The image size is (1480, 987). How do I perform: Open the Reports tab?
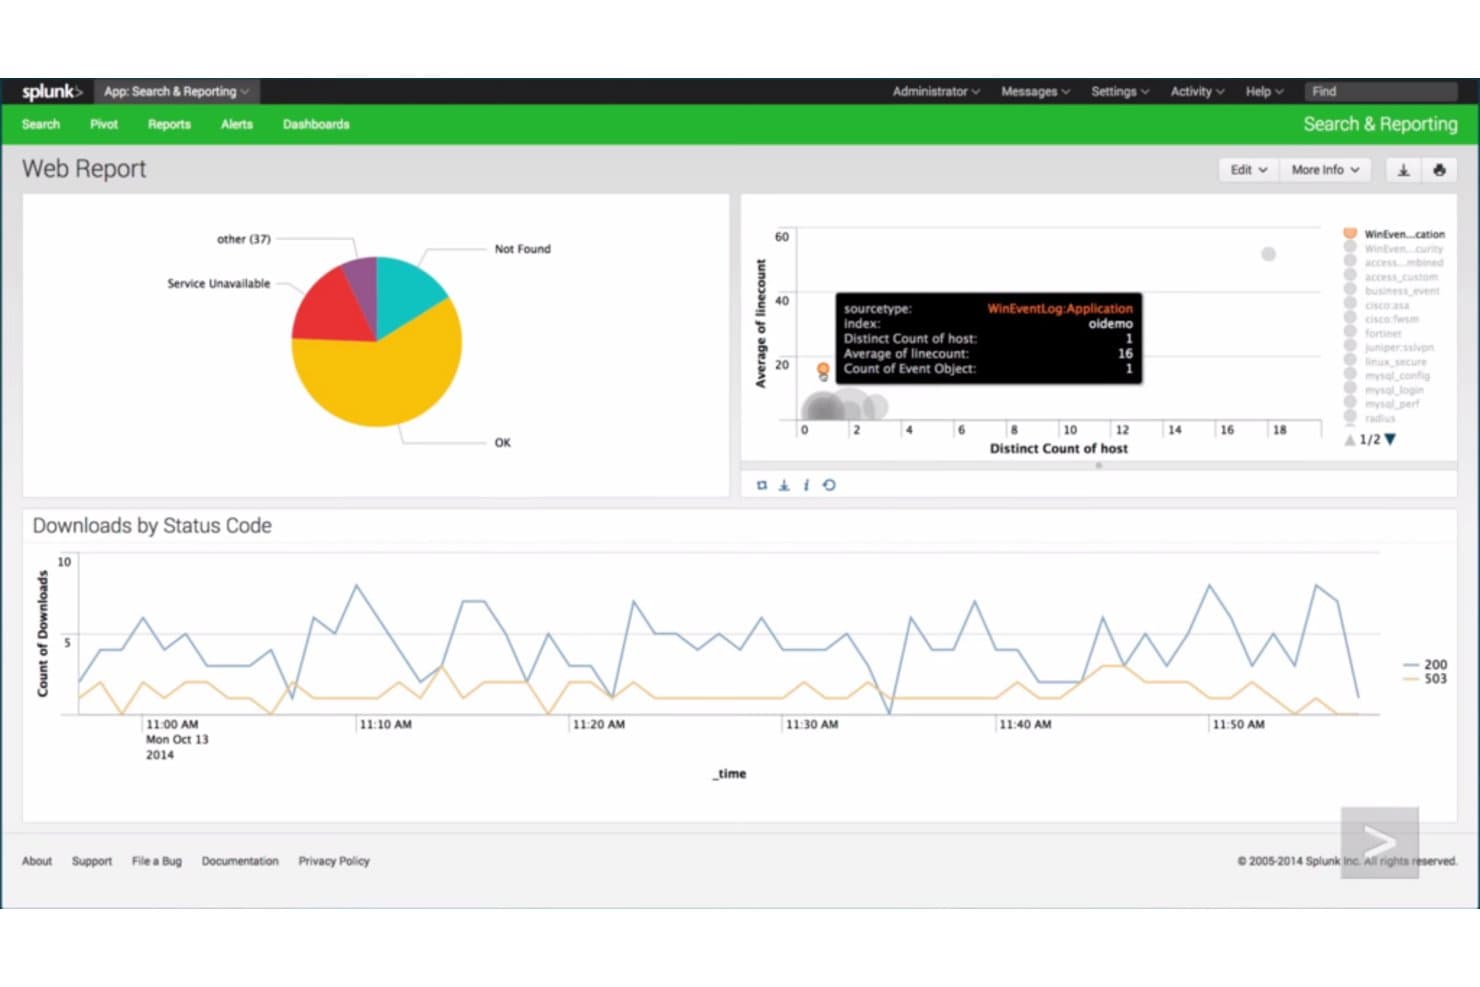(169, 124)
